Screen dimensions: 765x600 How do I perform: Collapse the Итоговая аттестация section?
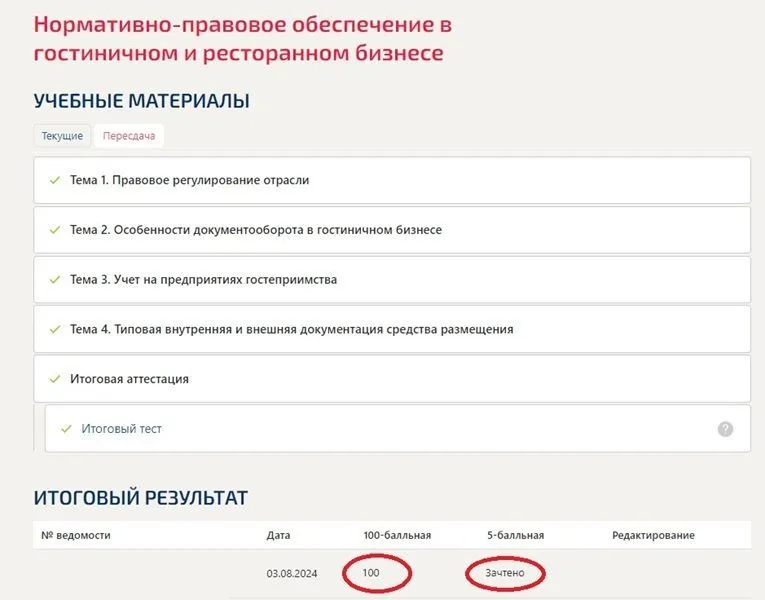pos(129,379)
